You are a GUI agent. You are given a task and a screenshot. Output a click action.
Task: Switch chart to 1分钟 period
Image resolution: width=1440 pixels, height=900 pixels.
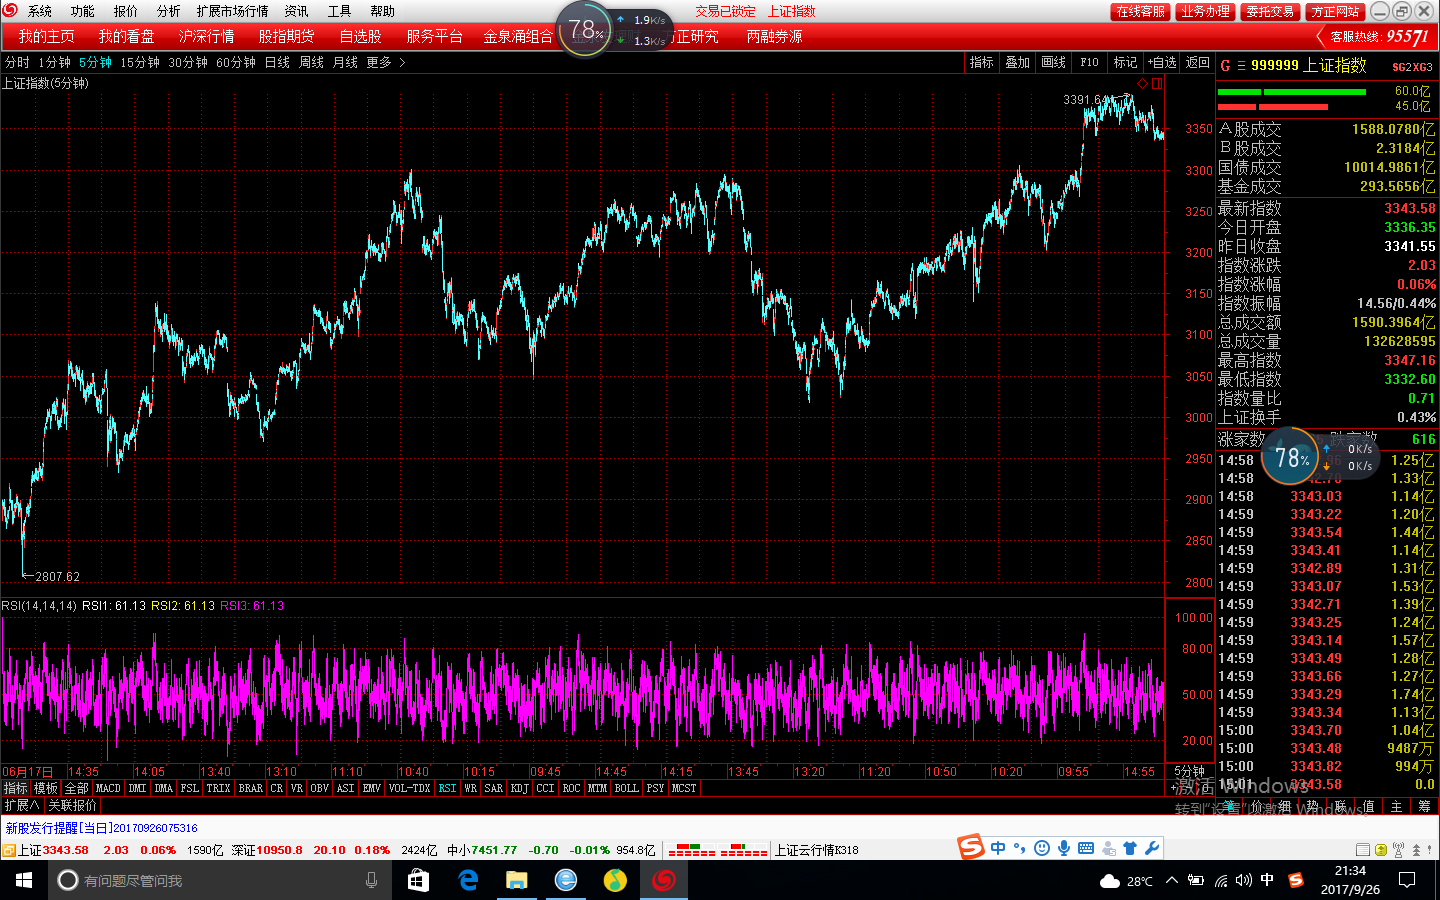[54, 62]
